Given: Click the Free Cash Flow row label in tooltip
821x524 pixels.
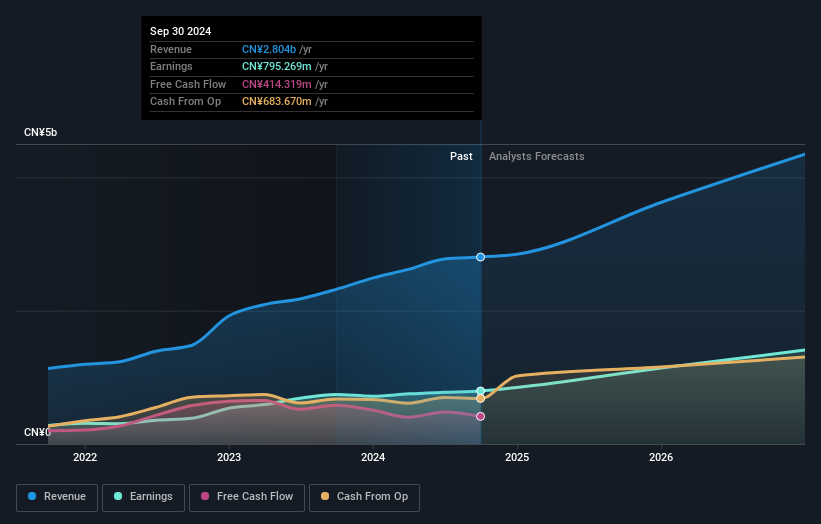Looking at the screenshot, I should tap(188, 84).
